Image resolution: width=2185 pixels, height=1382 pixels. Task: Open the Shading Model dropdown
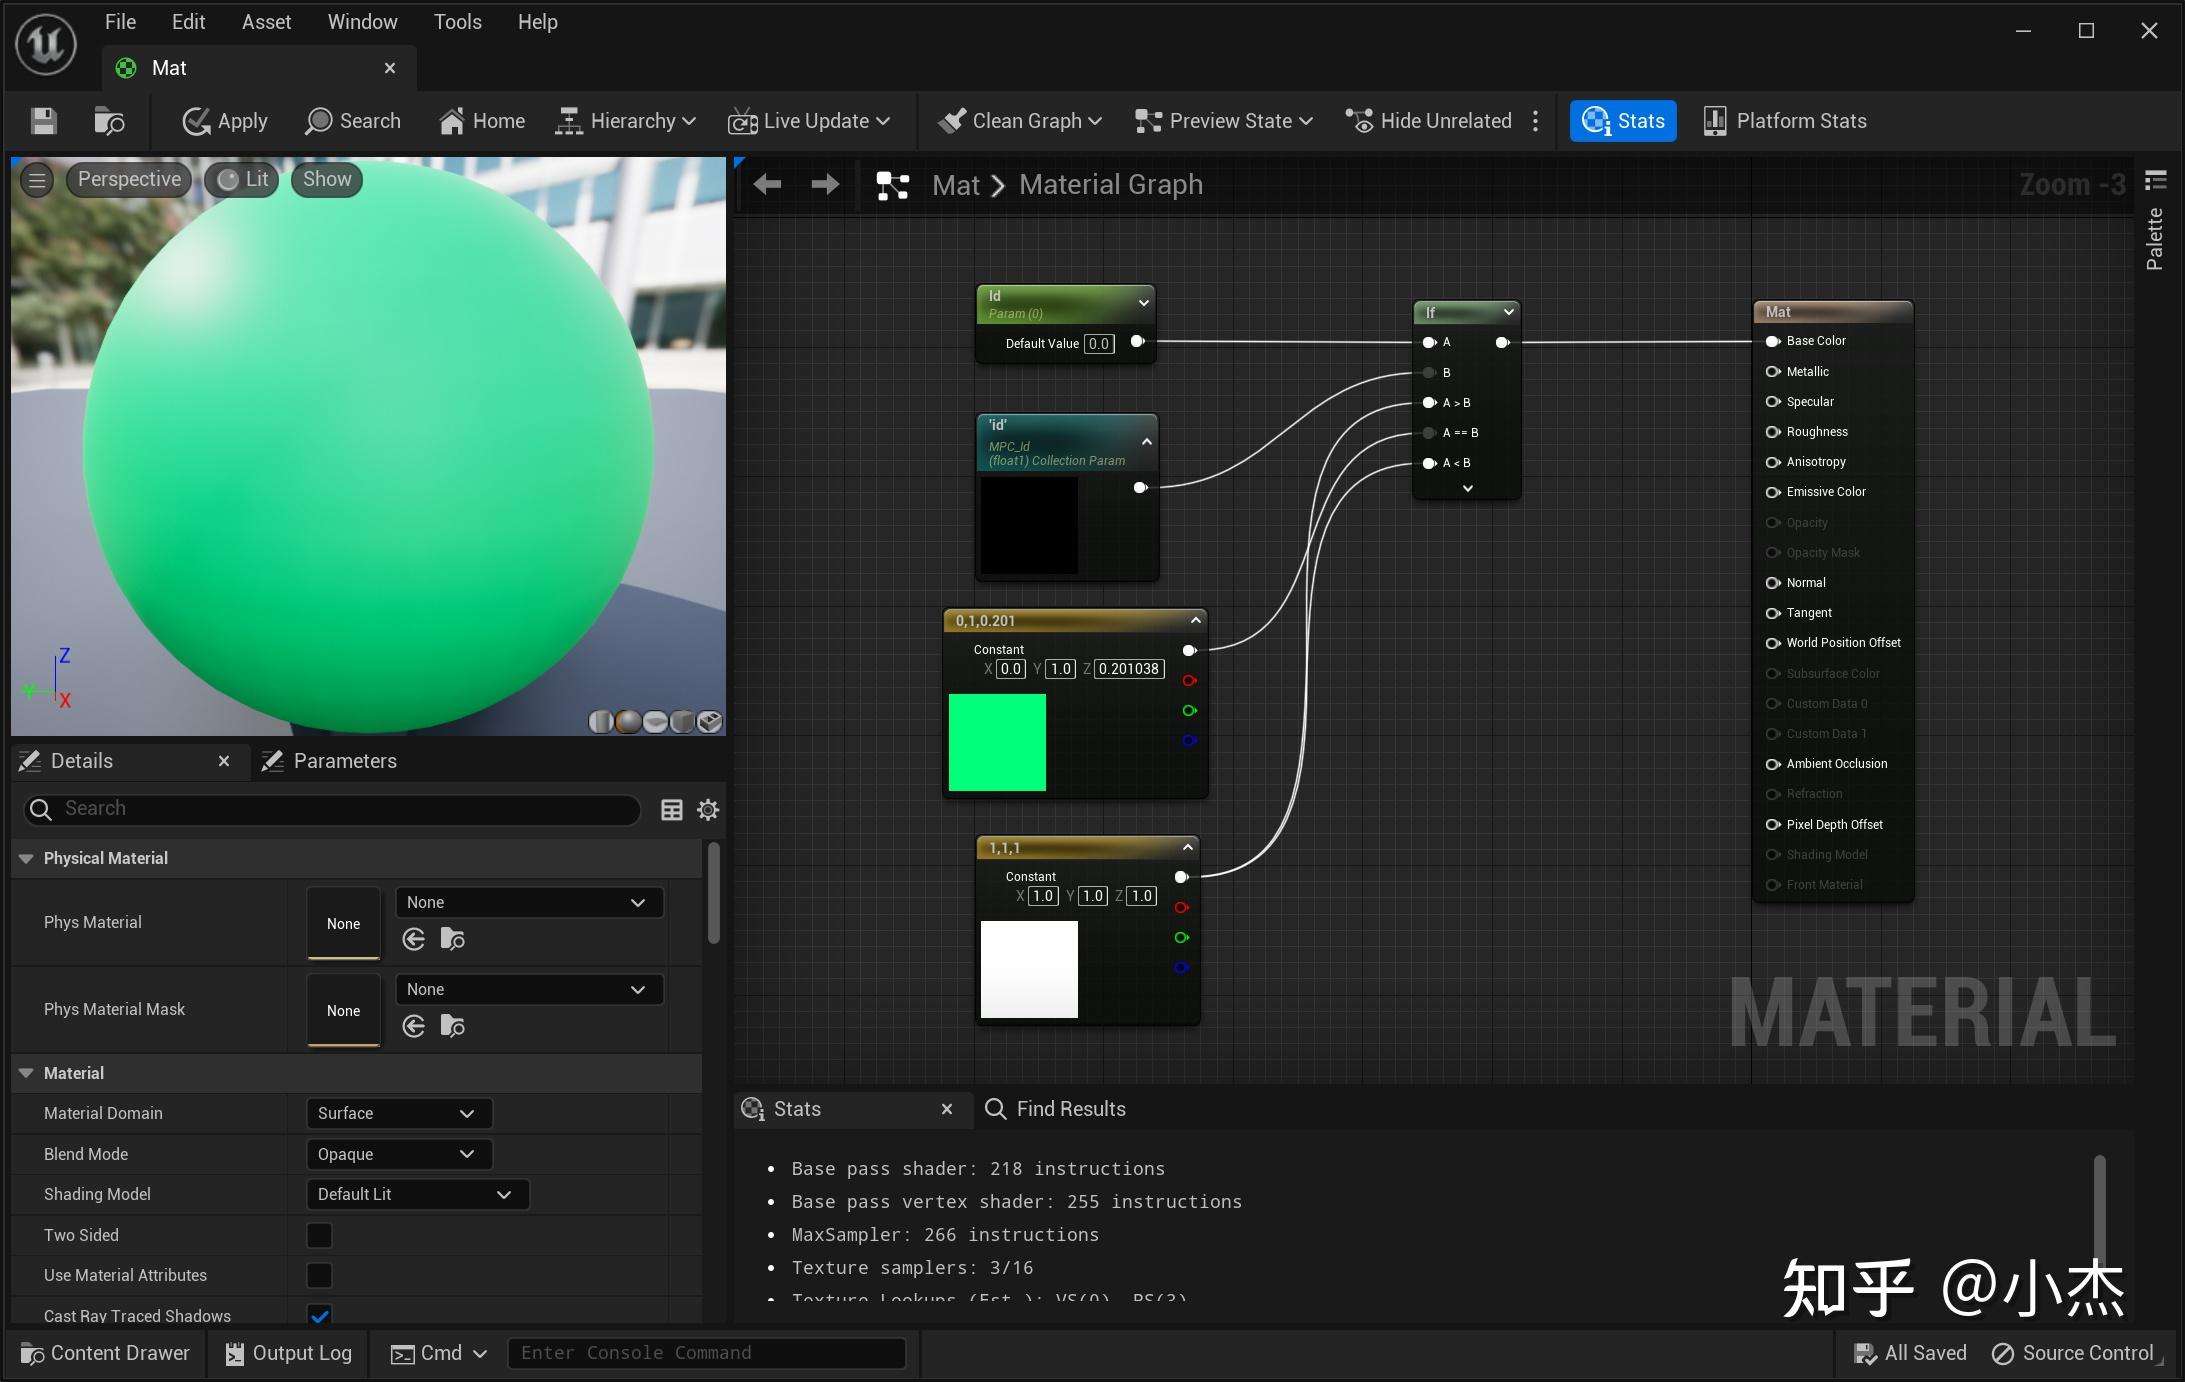(416, 1194)
